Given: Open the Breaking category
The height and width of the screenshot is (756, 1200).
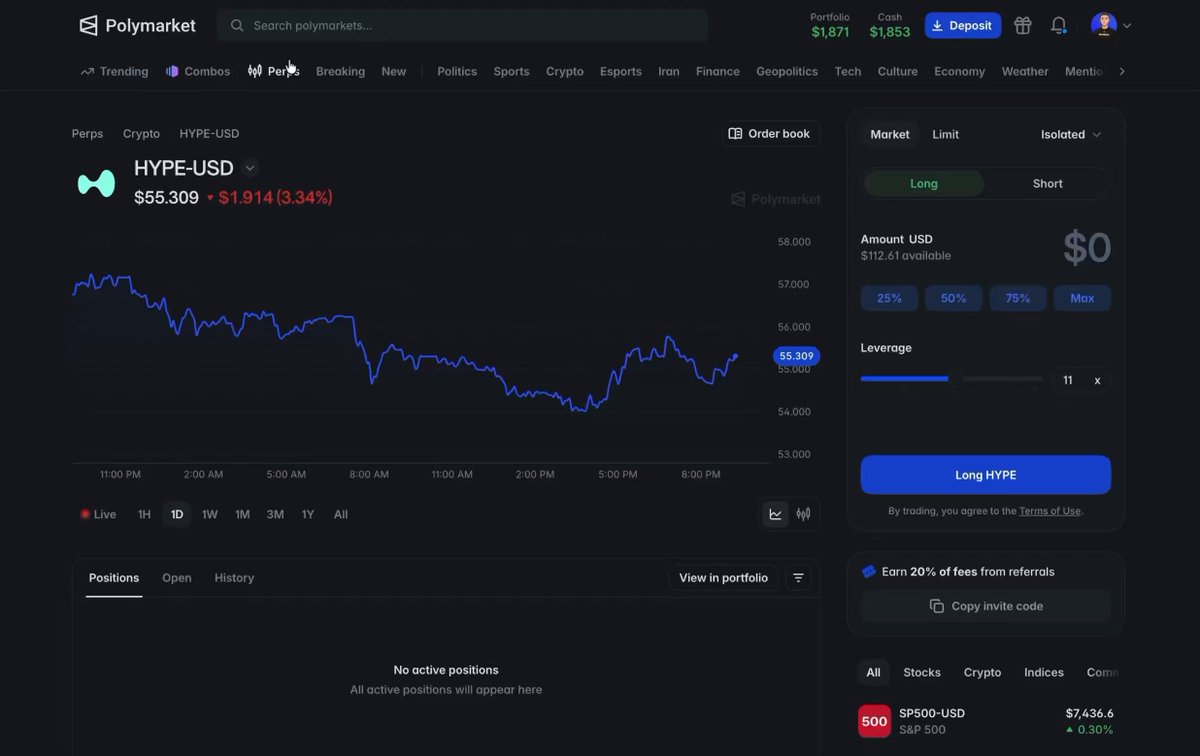Looking at the screenshot, I should click(x=340, y=71).
